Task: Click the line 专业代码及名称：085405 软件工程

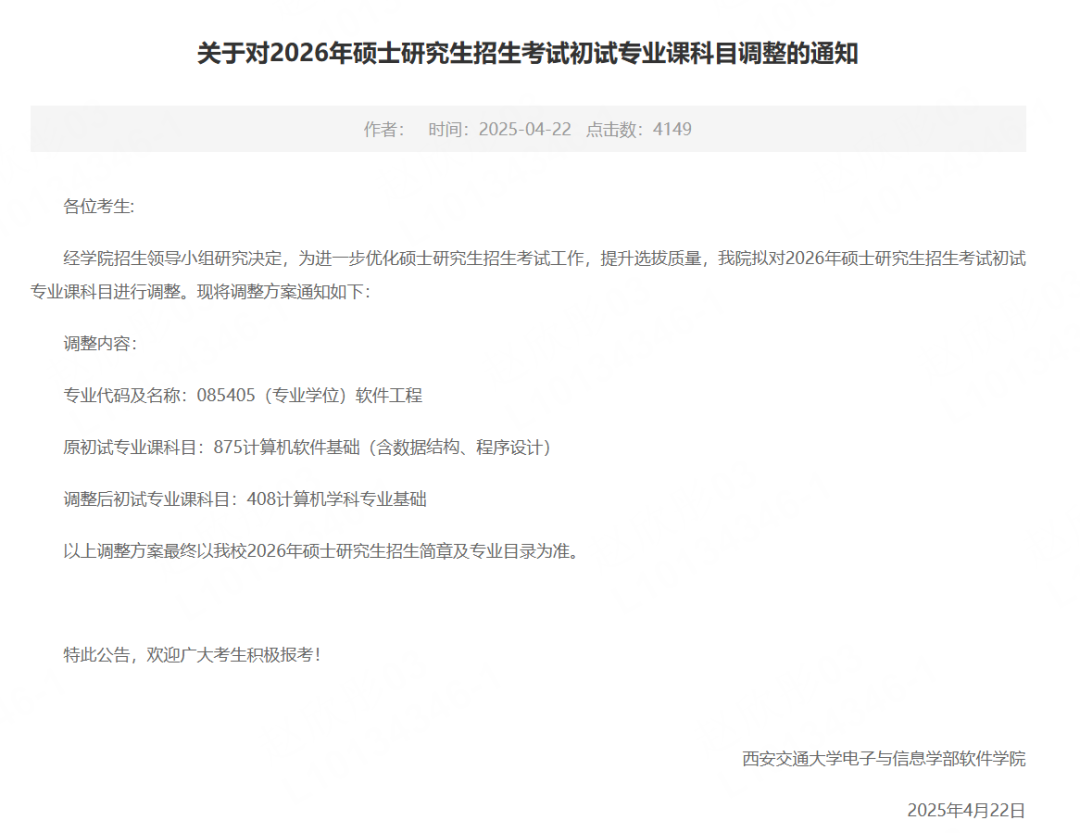Action: click(243, 395)
